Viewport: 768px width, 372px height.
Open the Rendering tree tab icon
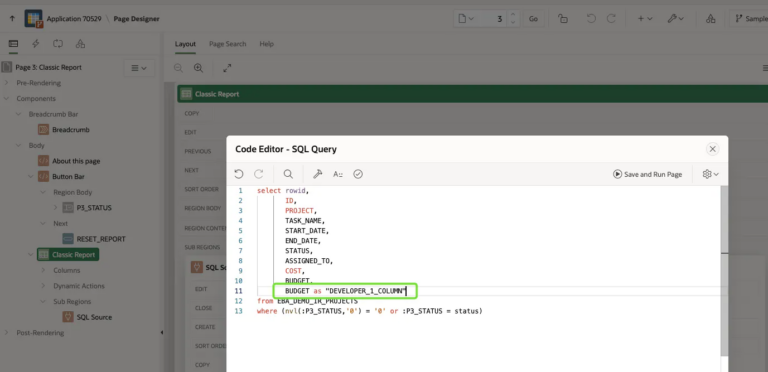point(13,44)
